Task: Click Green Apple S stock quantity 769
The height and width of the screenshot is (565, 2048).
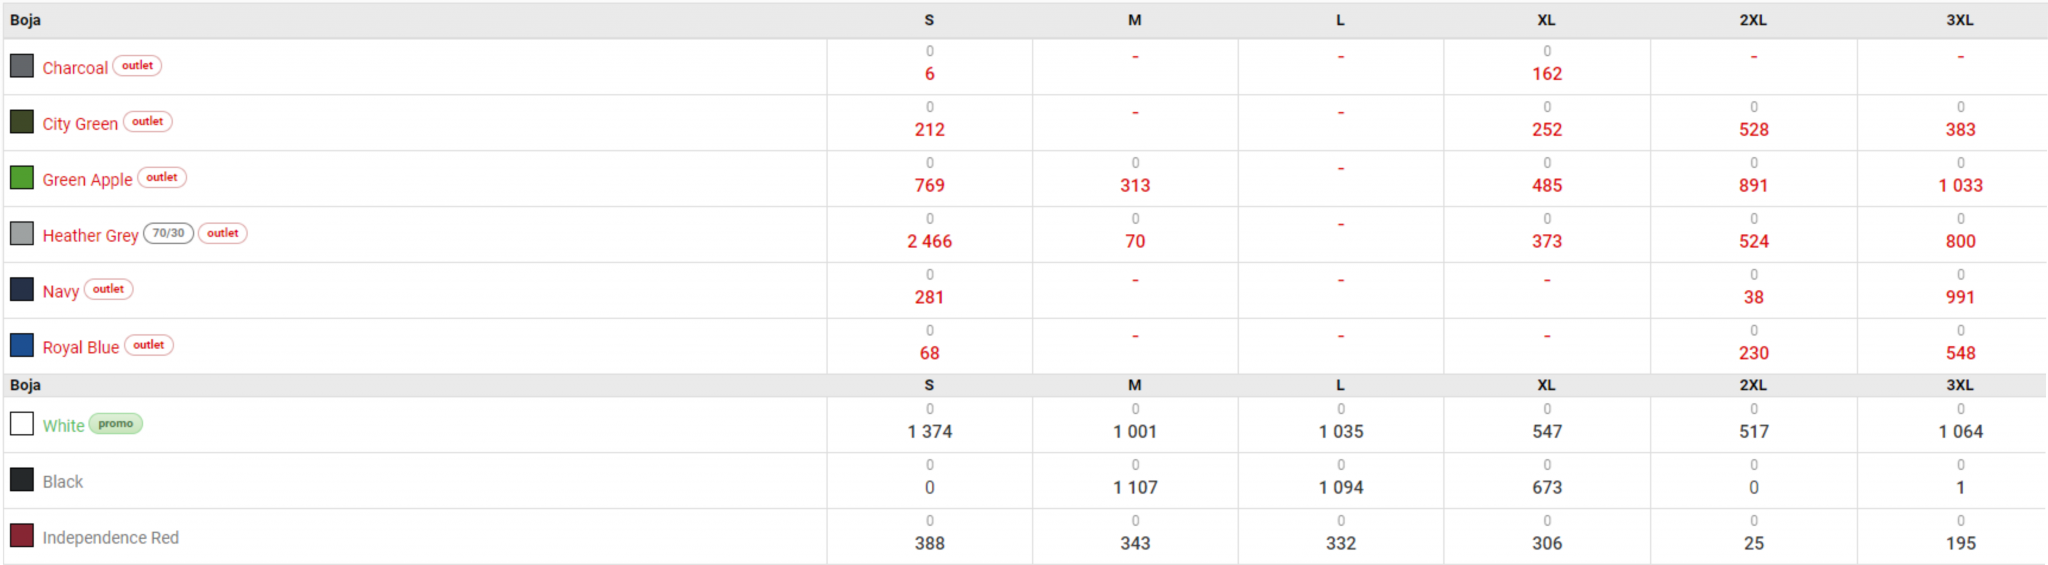Action: (x=929, y=186)
